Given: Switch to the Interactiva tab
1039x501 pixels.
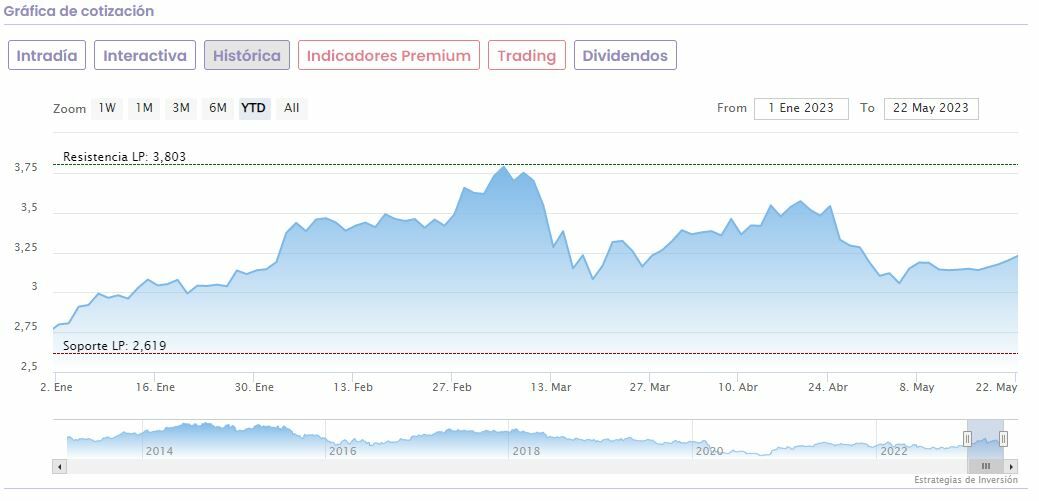Looking at the screenshot, I should pos(145,55).
